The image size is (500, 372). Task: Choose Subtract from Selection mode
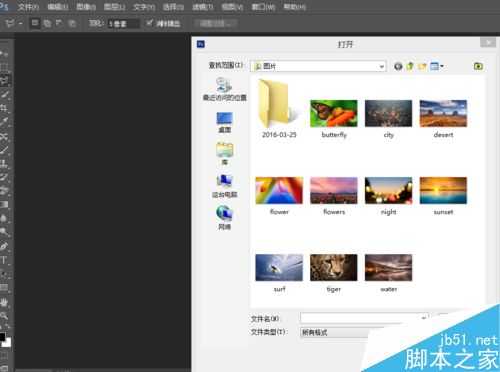coord(59,23)
